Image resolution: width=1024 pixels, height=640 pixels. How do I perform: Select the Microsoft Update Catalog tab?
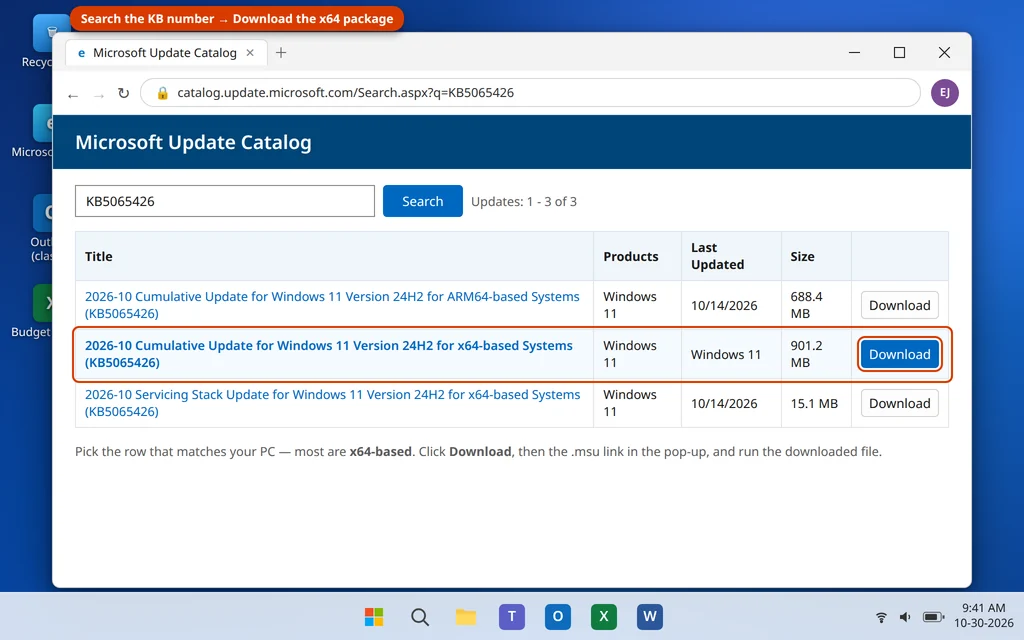(x=166, y=53)
